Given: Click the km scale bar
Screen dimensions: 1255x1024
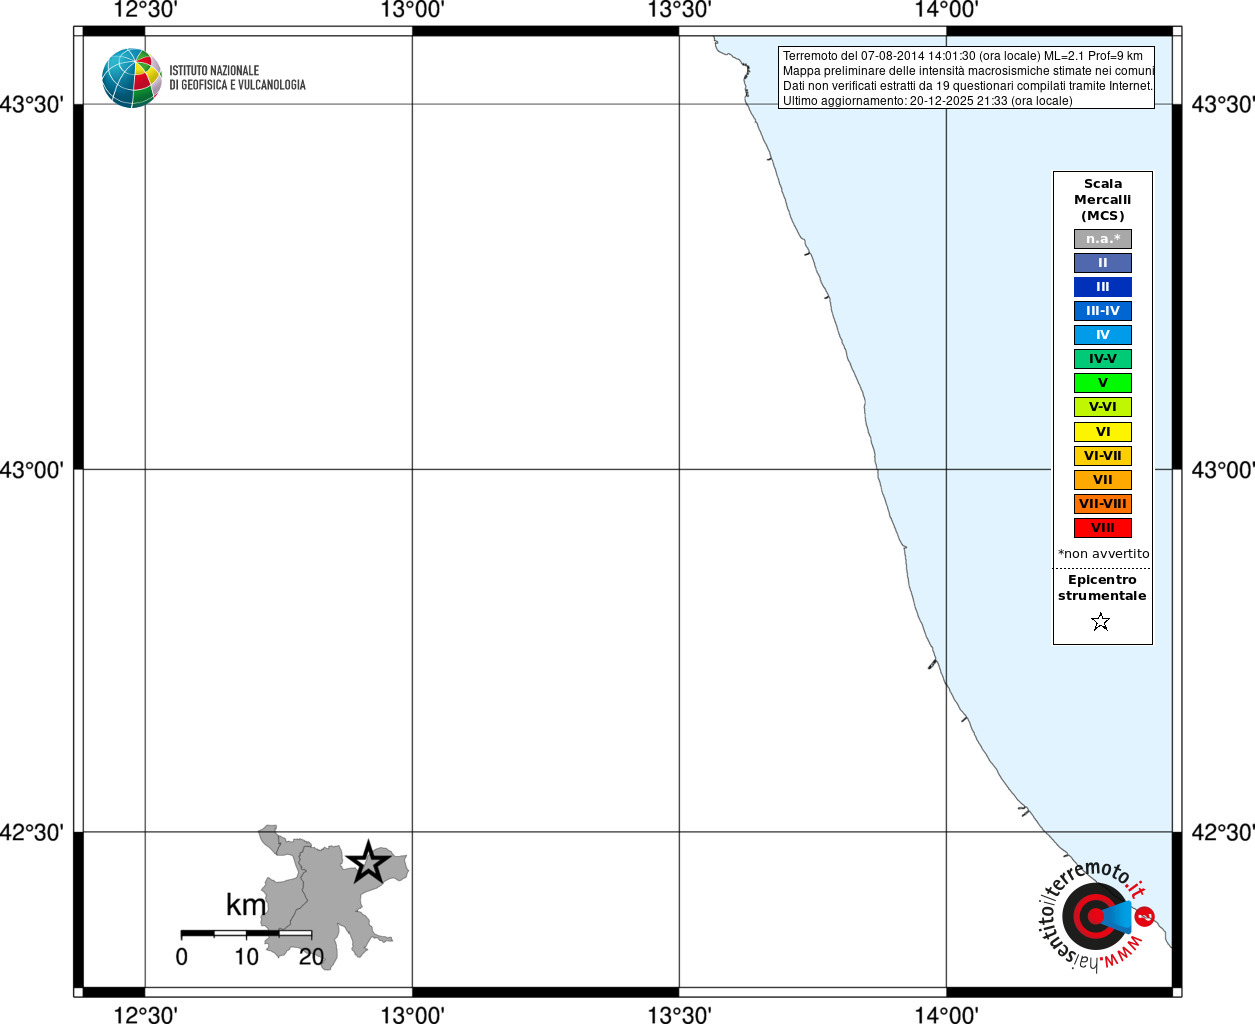Looking at the screenshot, I should (246, 933).
